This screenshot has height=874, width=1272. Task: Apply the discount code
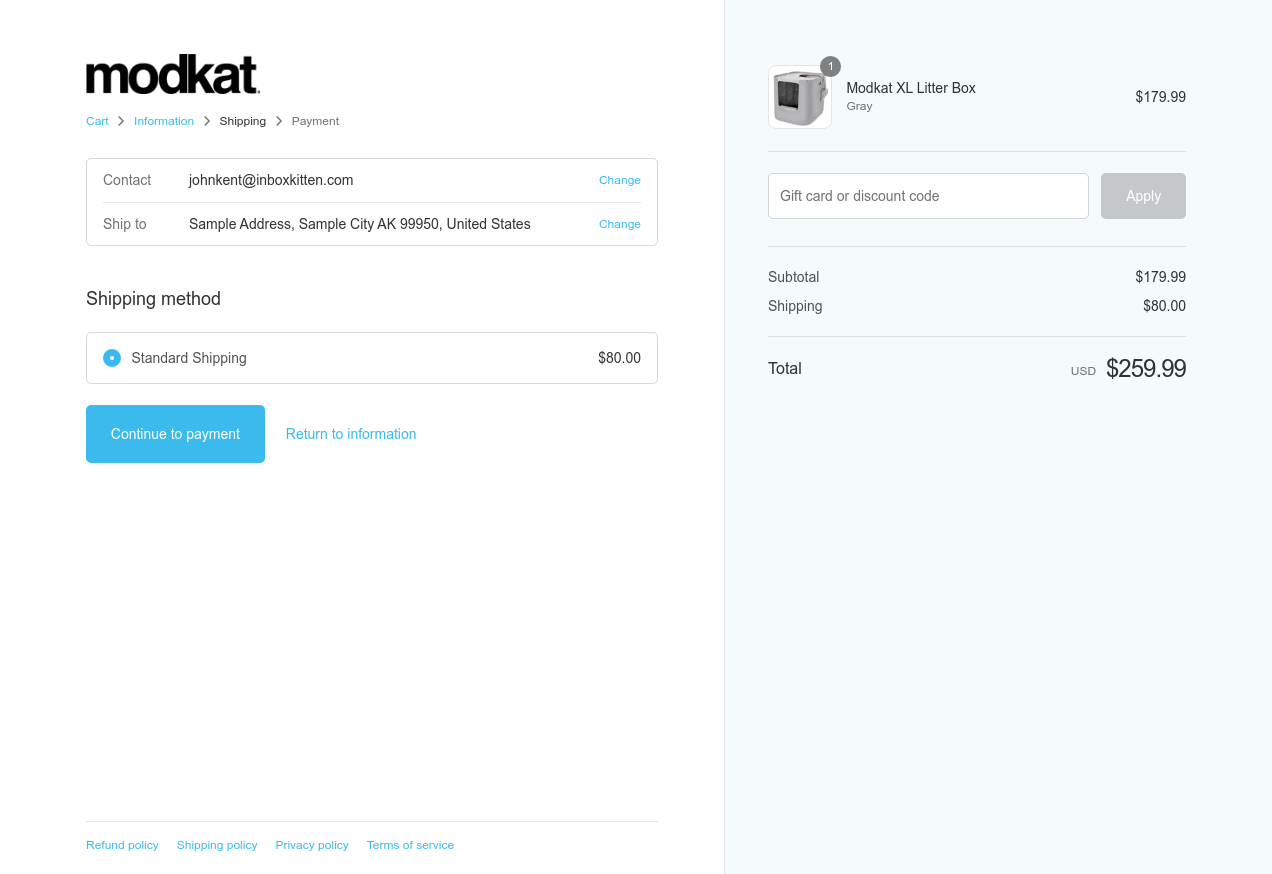[x=1143, y=196]
